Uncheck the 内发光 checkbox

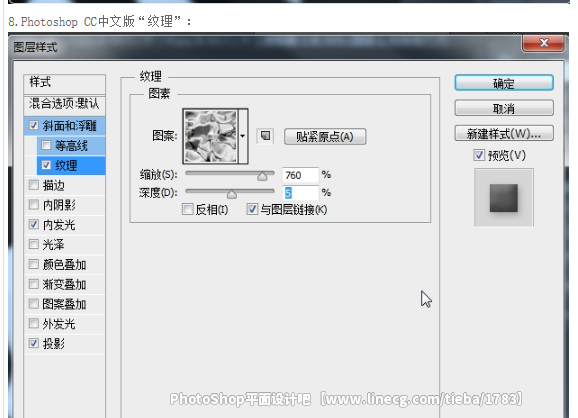(x=34, y=224)
